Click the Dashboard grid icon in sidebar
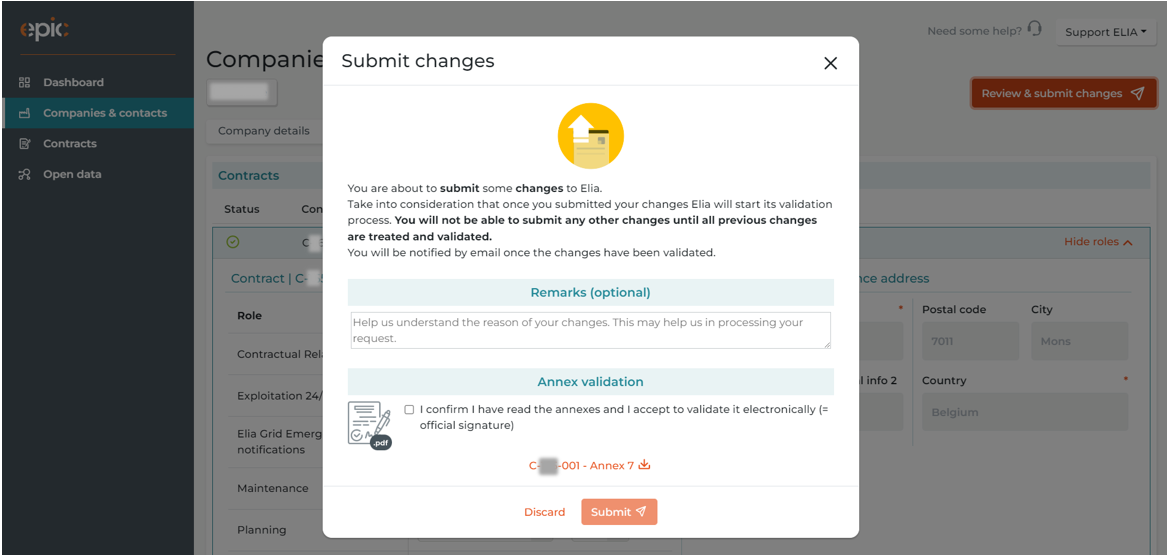 (x=25, y=82)
